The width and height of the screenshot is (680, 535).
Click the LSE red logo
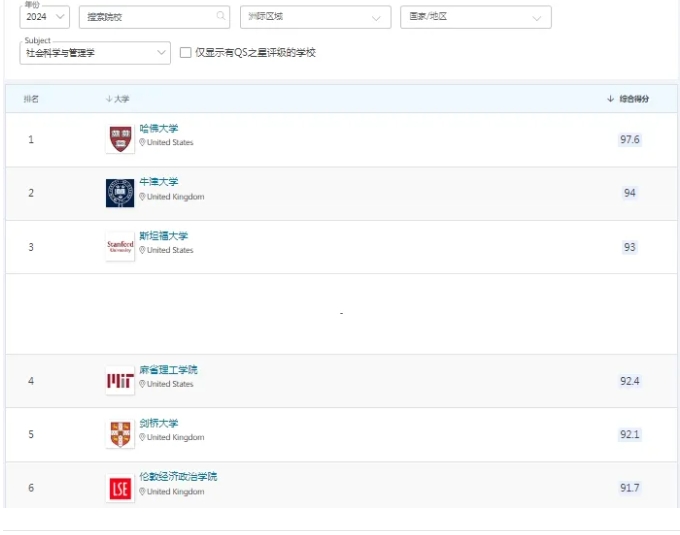pos(120,488)
